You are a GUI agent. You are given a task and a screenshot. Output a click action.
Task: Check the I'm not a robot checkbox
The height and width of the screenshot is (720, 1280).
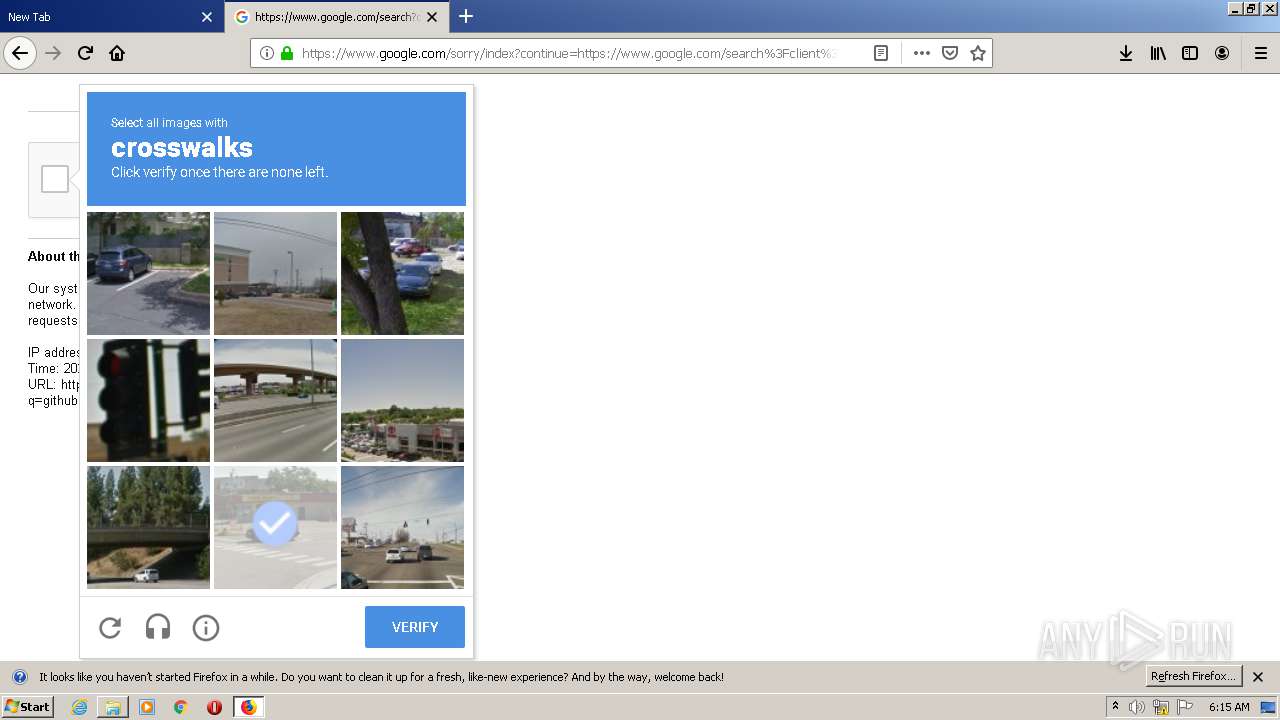click(x=55, y=179)
